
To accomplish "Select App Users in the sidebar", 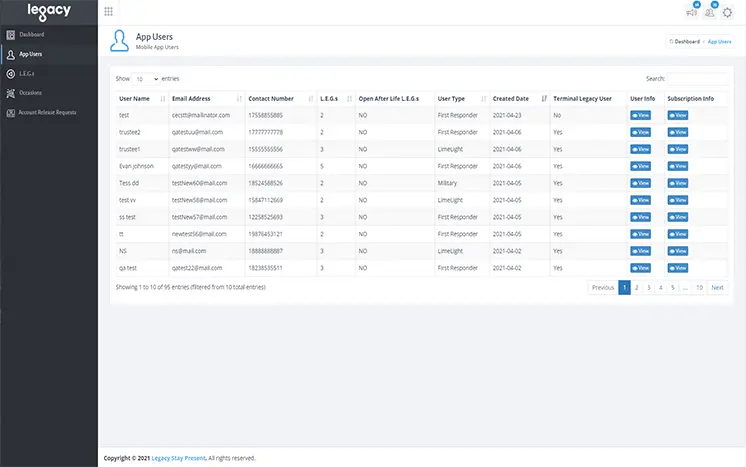I will click(31, 54).
